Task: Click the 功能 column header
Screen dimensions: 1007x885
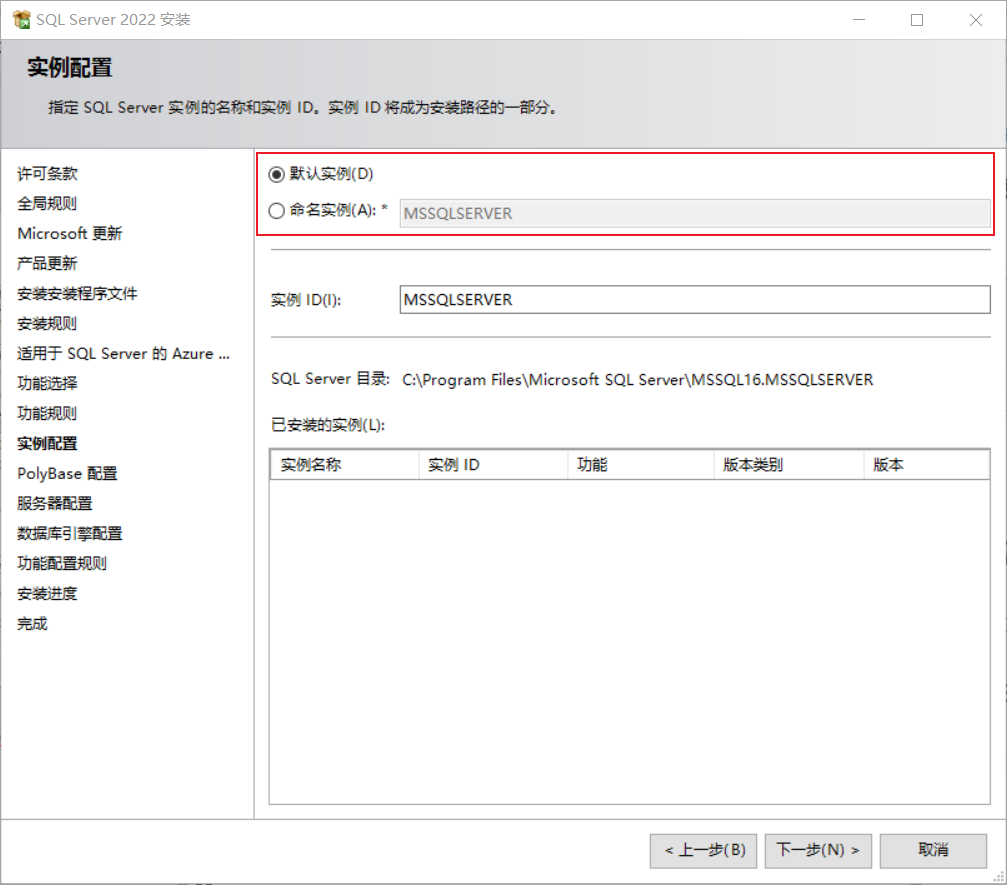Action: pos(641,465)
